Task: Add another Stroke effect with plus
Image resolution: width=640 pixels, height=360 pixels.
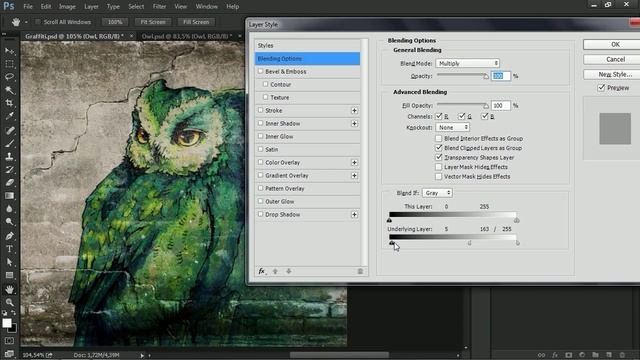Action: click(354, 111)
